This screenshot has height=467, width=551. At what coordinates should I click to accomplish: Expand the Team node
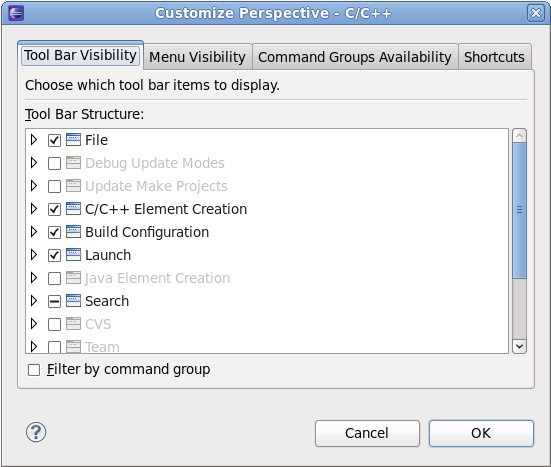pyautogui.click(x=34, y=346)
